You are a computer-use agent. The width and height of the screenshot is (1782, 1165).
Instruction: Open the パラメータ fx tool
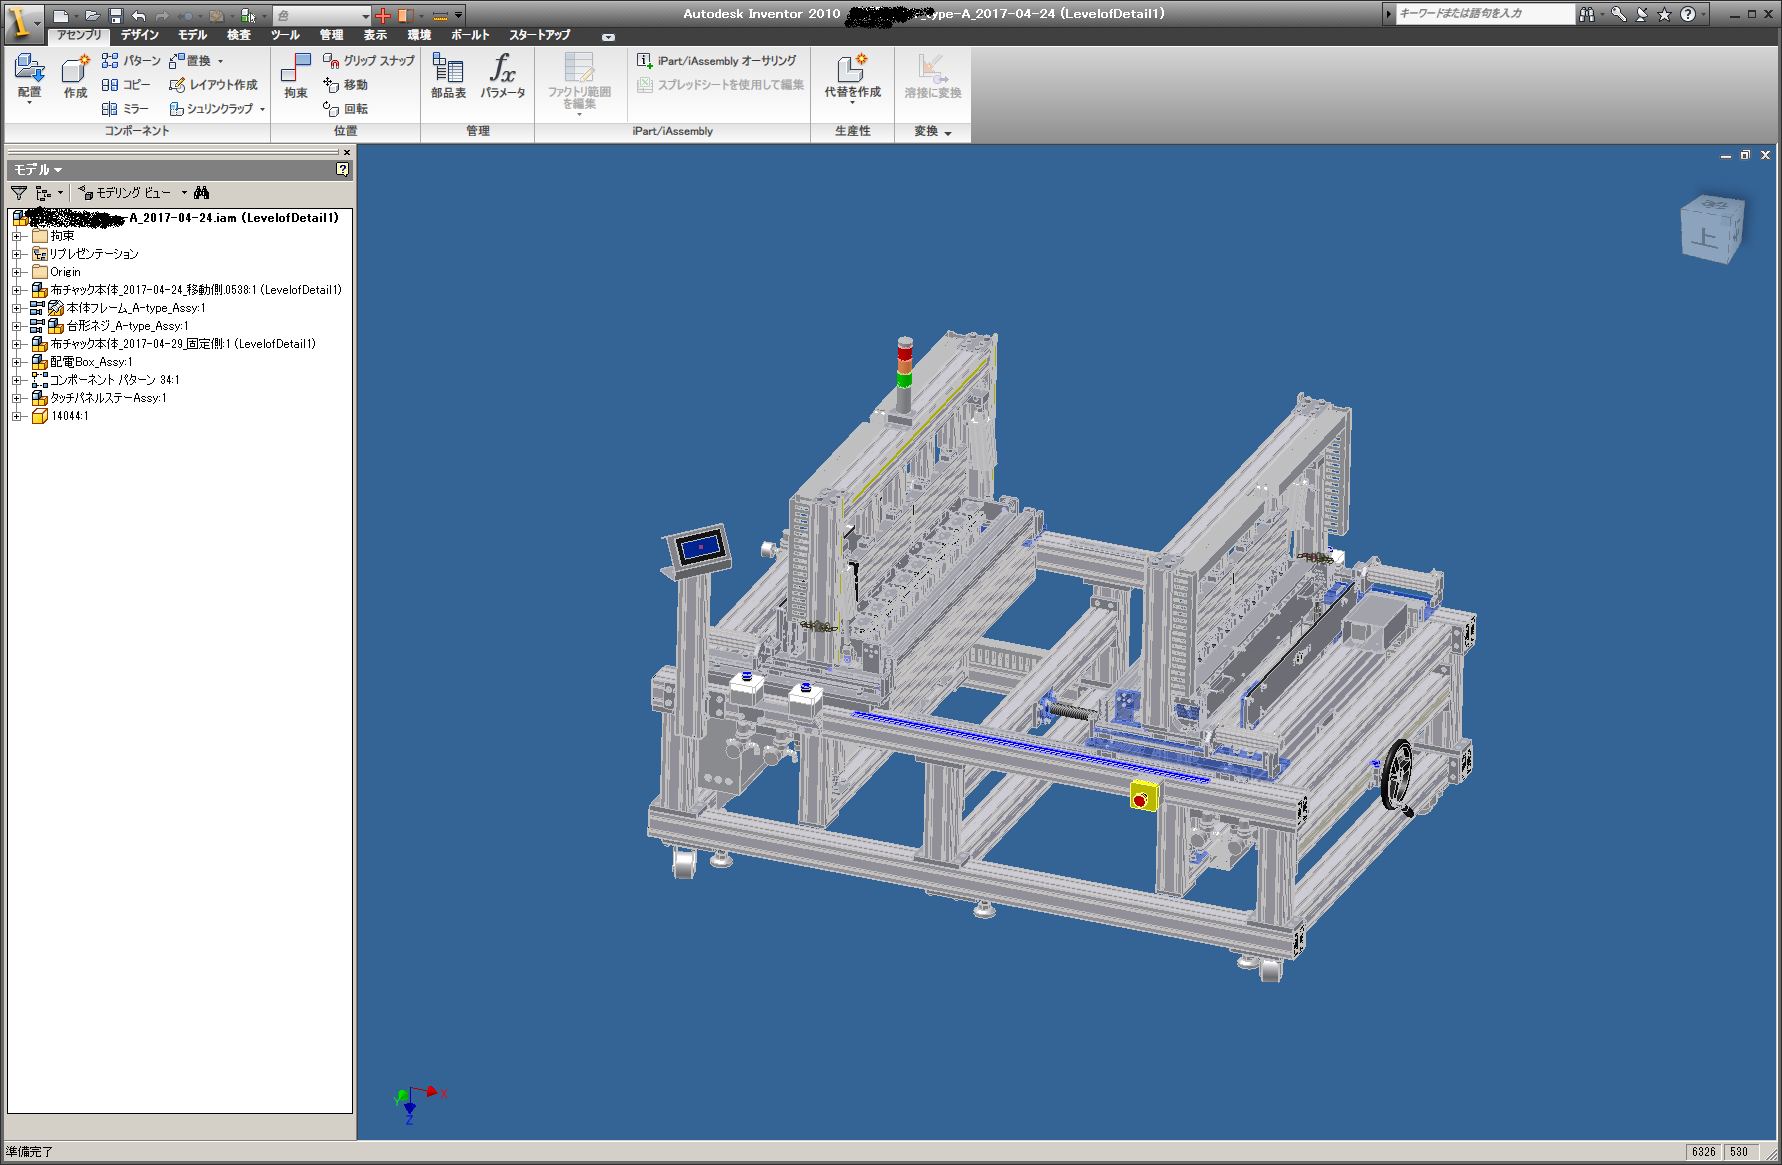click(502, 75)
